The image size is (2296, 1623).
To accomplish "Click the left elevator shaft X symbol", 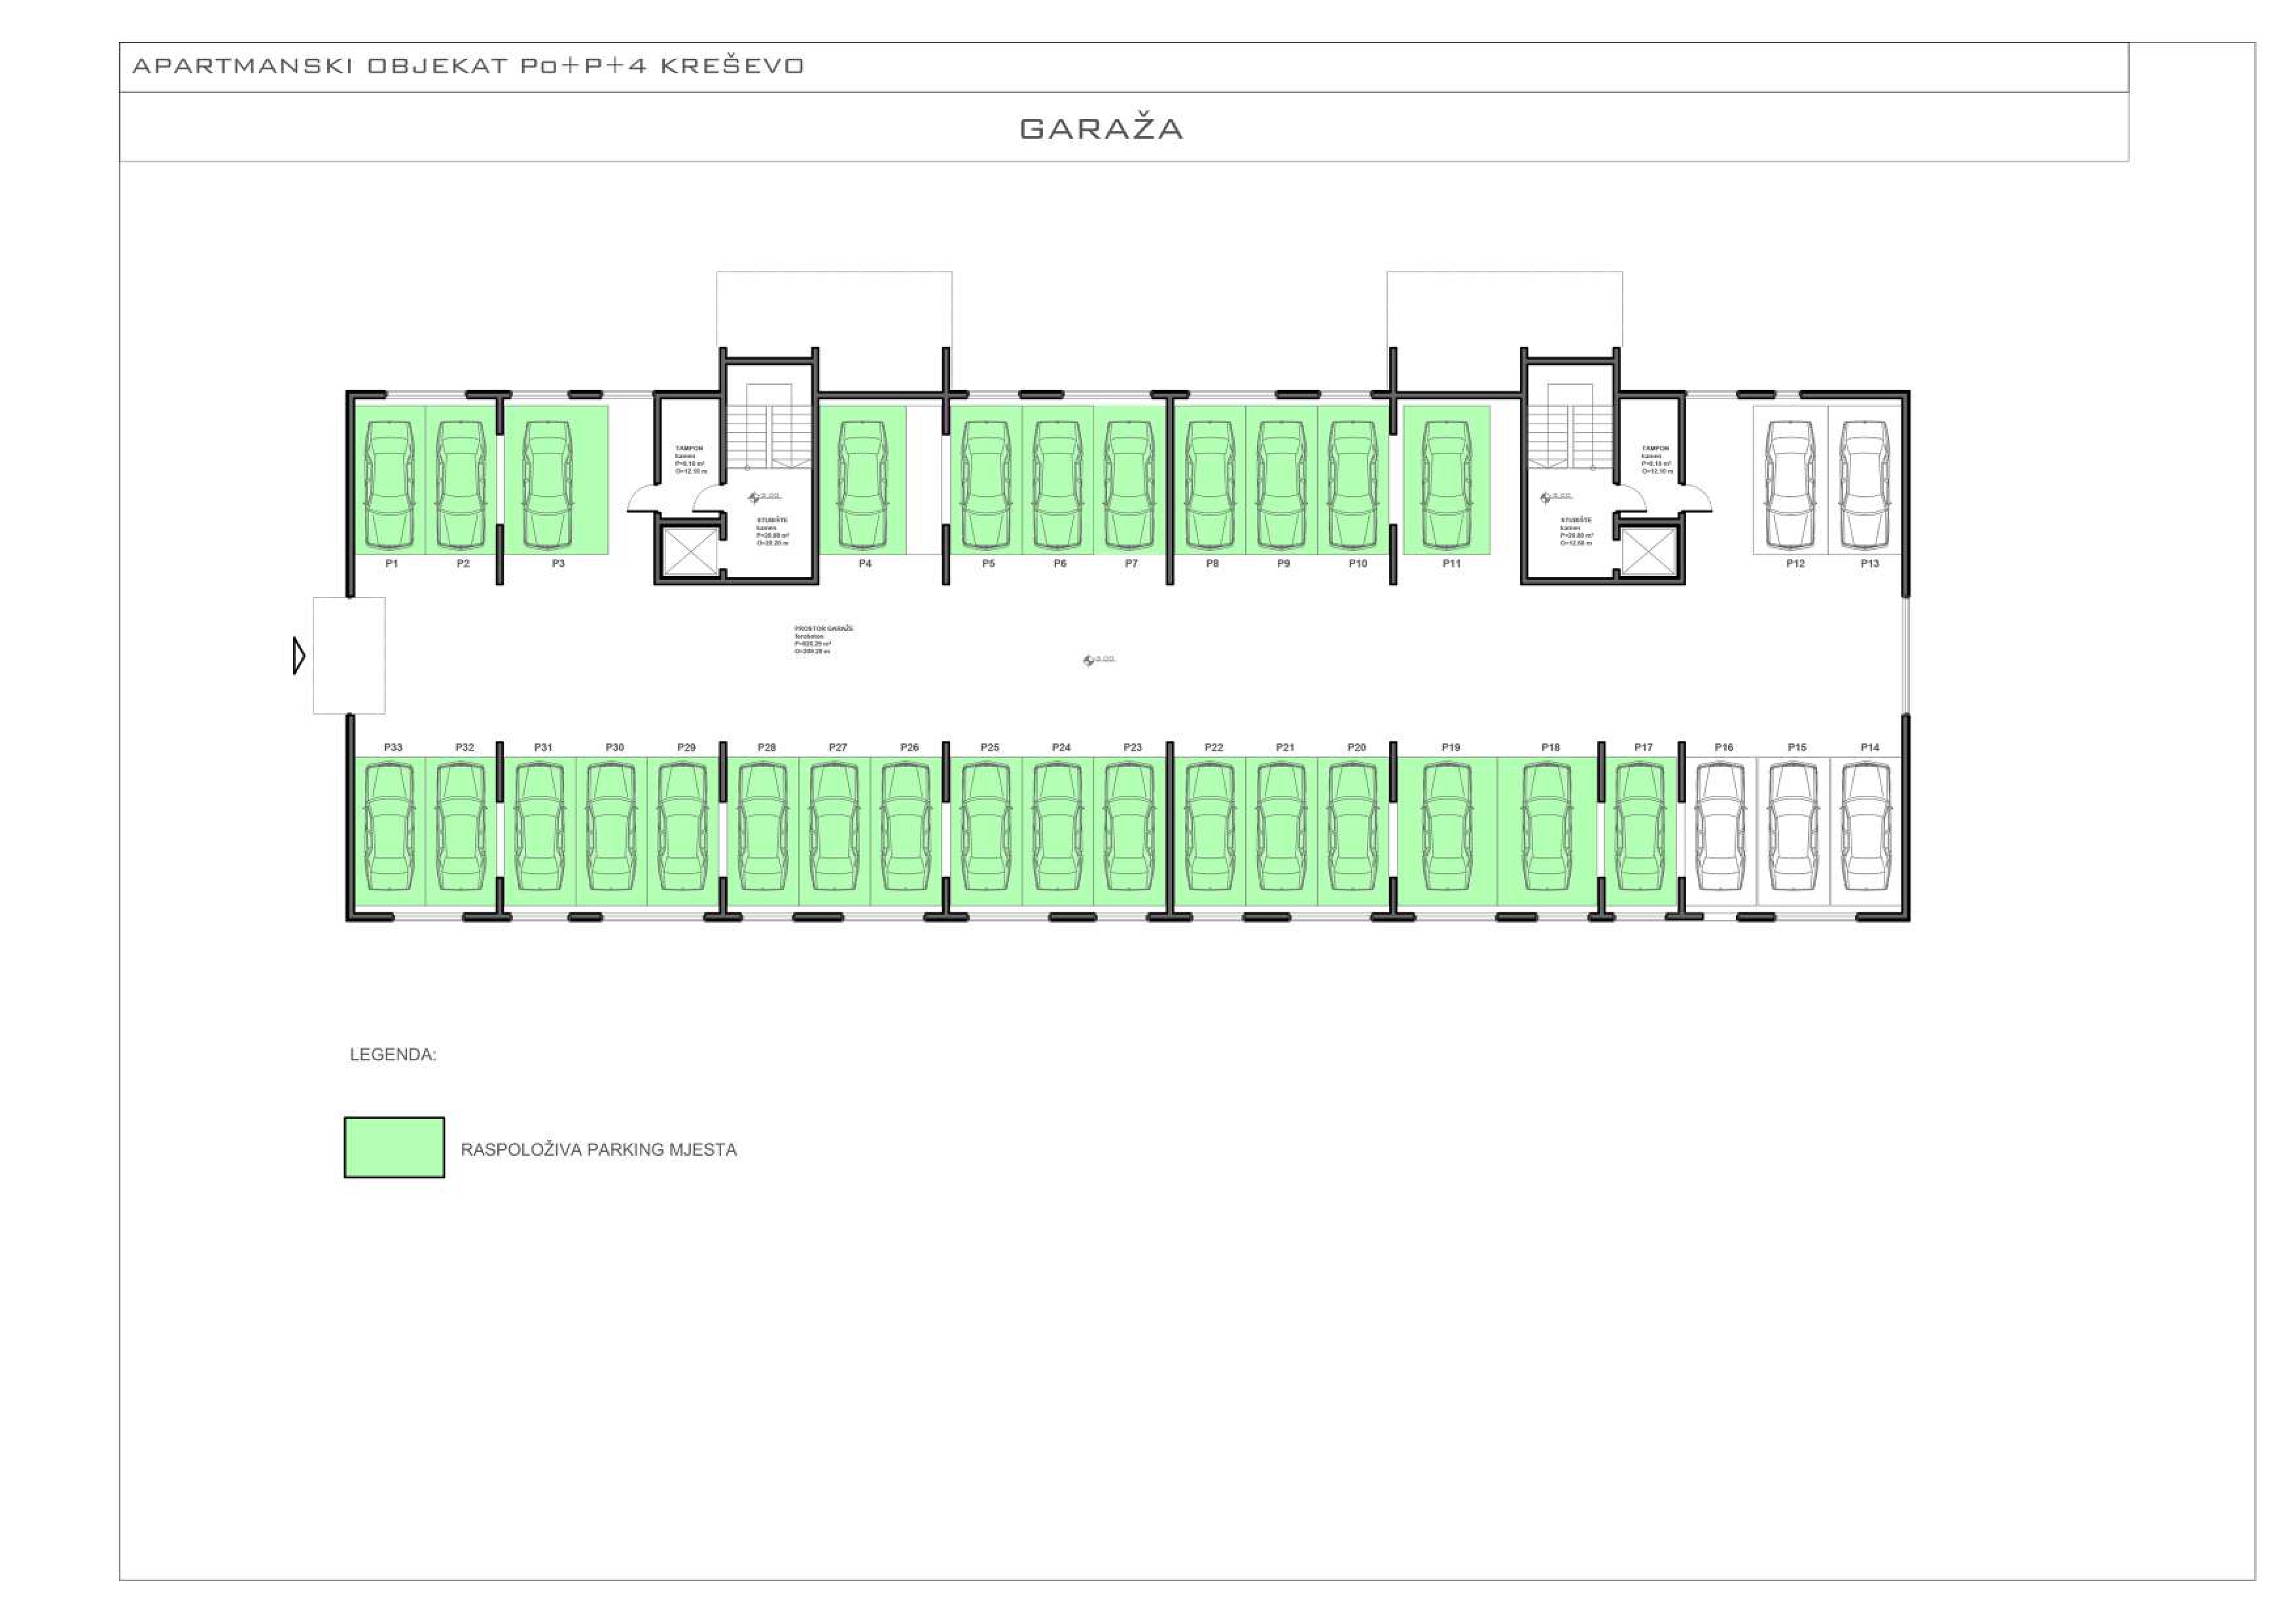I will coord(690,551).
